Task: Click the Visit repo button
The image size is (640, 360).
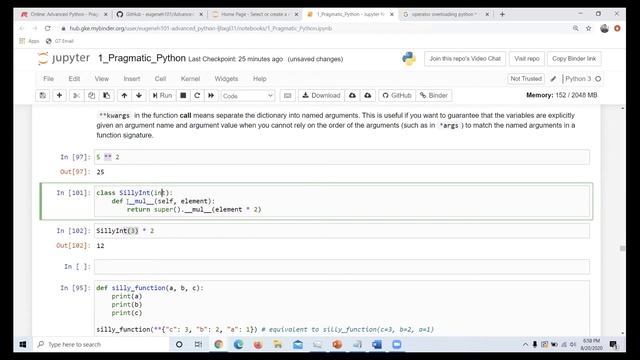Action: tap(527, 59)
